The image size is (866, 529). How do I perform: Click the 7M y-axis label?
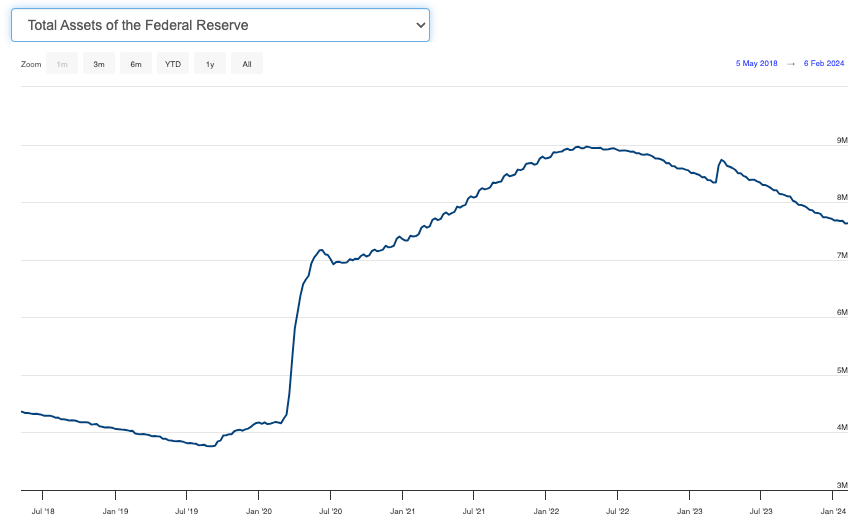pos(842,255)
